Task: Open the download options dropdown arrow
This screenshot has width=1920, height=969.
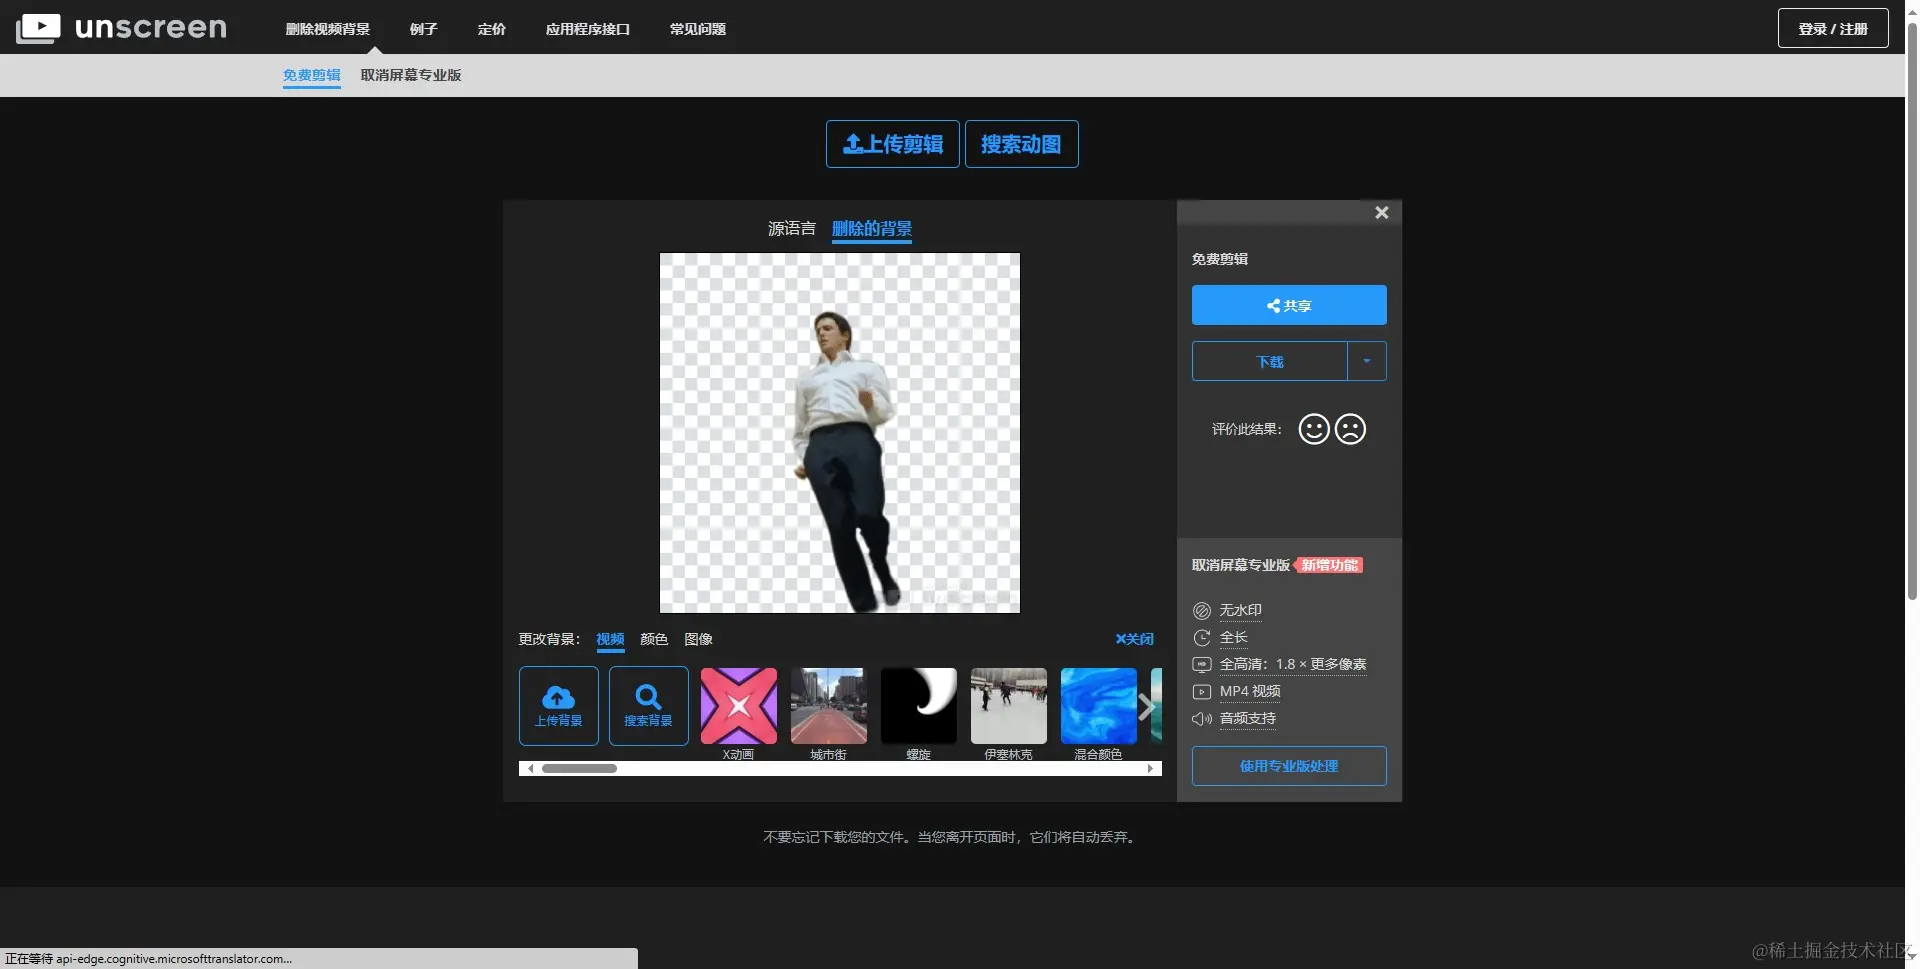Action: [1366, 361]
